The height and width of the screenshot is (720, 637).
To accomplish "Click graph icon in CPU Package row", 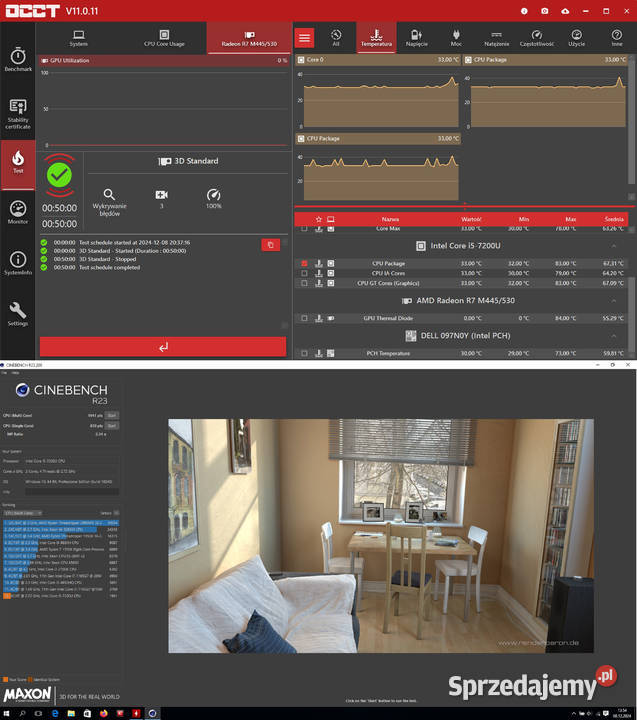I will coord(319,264).
